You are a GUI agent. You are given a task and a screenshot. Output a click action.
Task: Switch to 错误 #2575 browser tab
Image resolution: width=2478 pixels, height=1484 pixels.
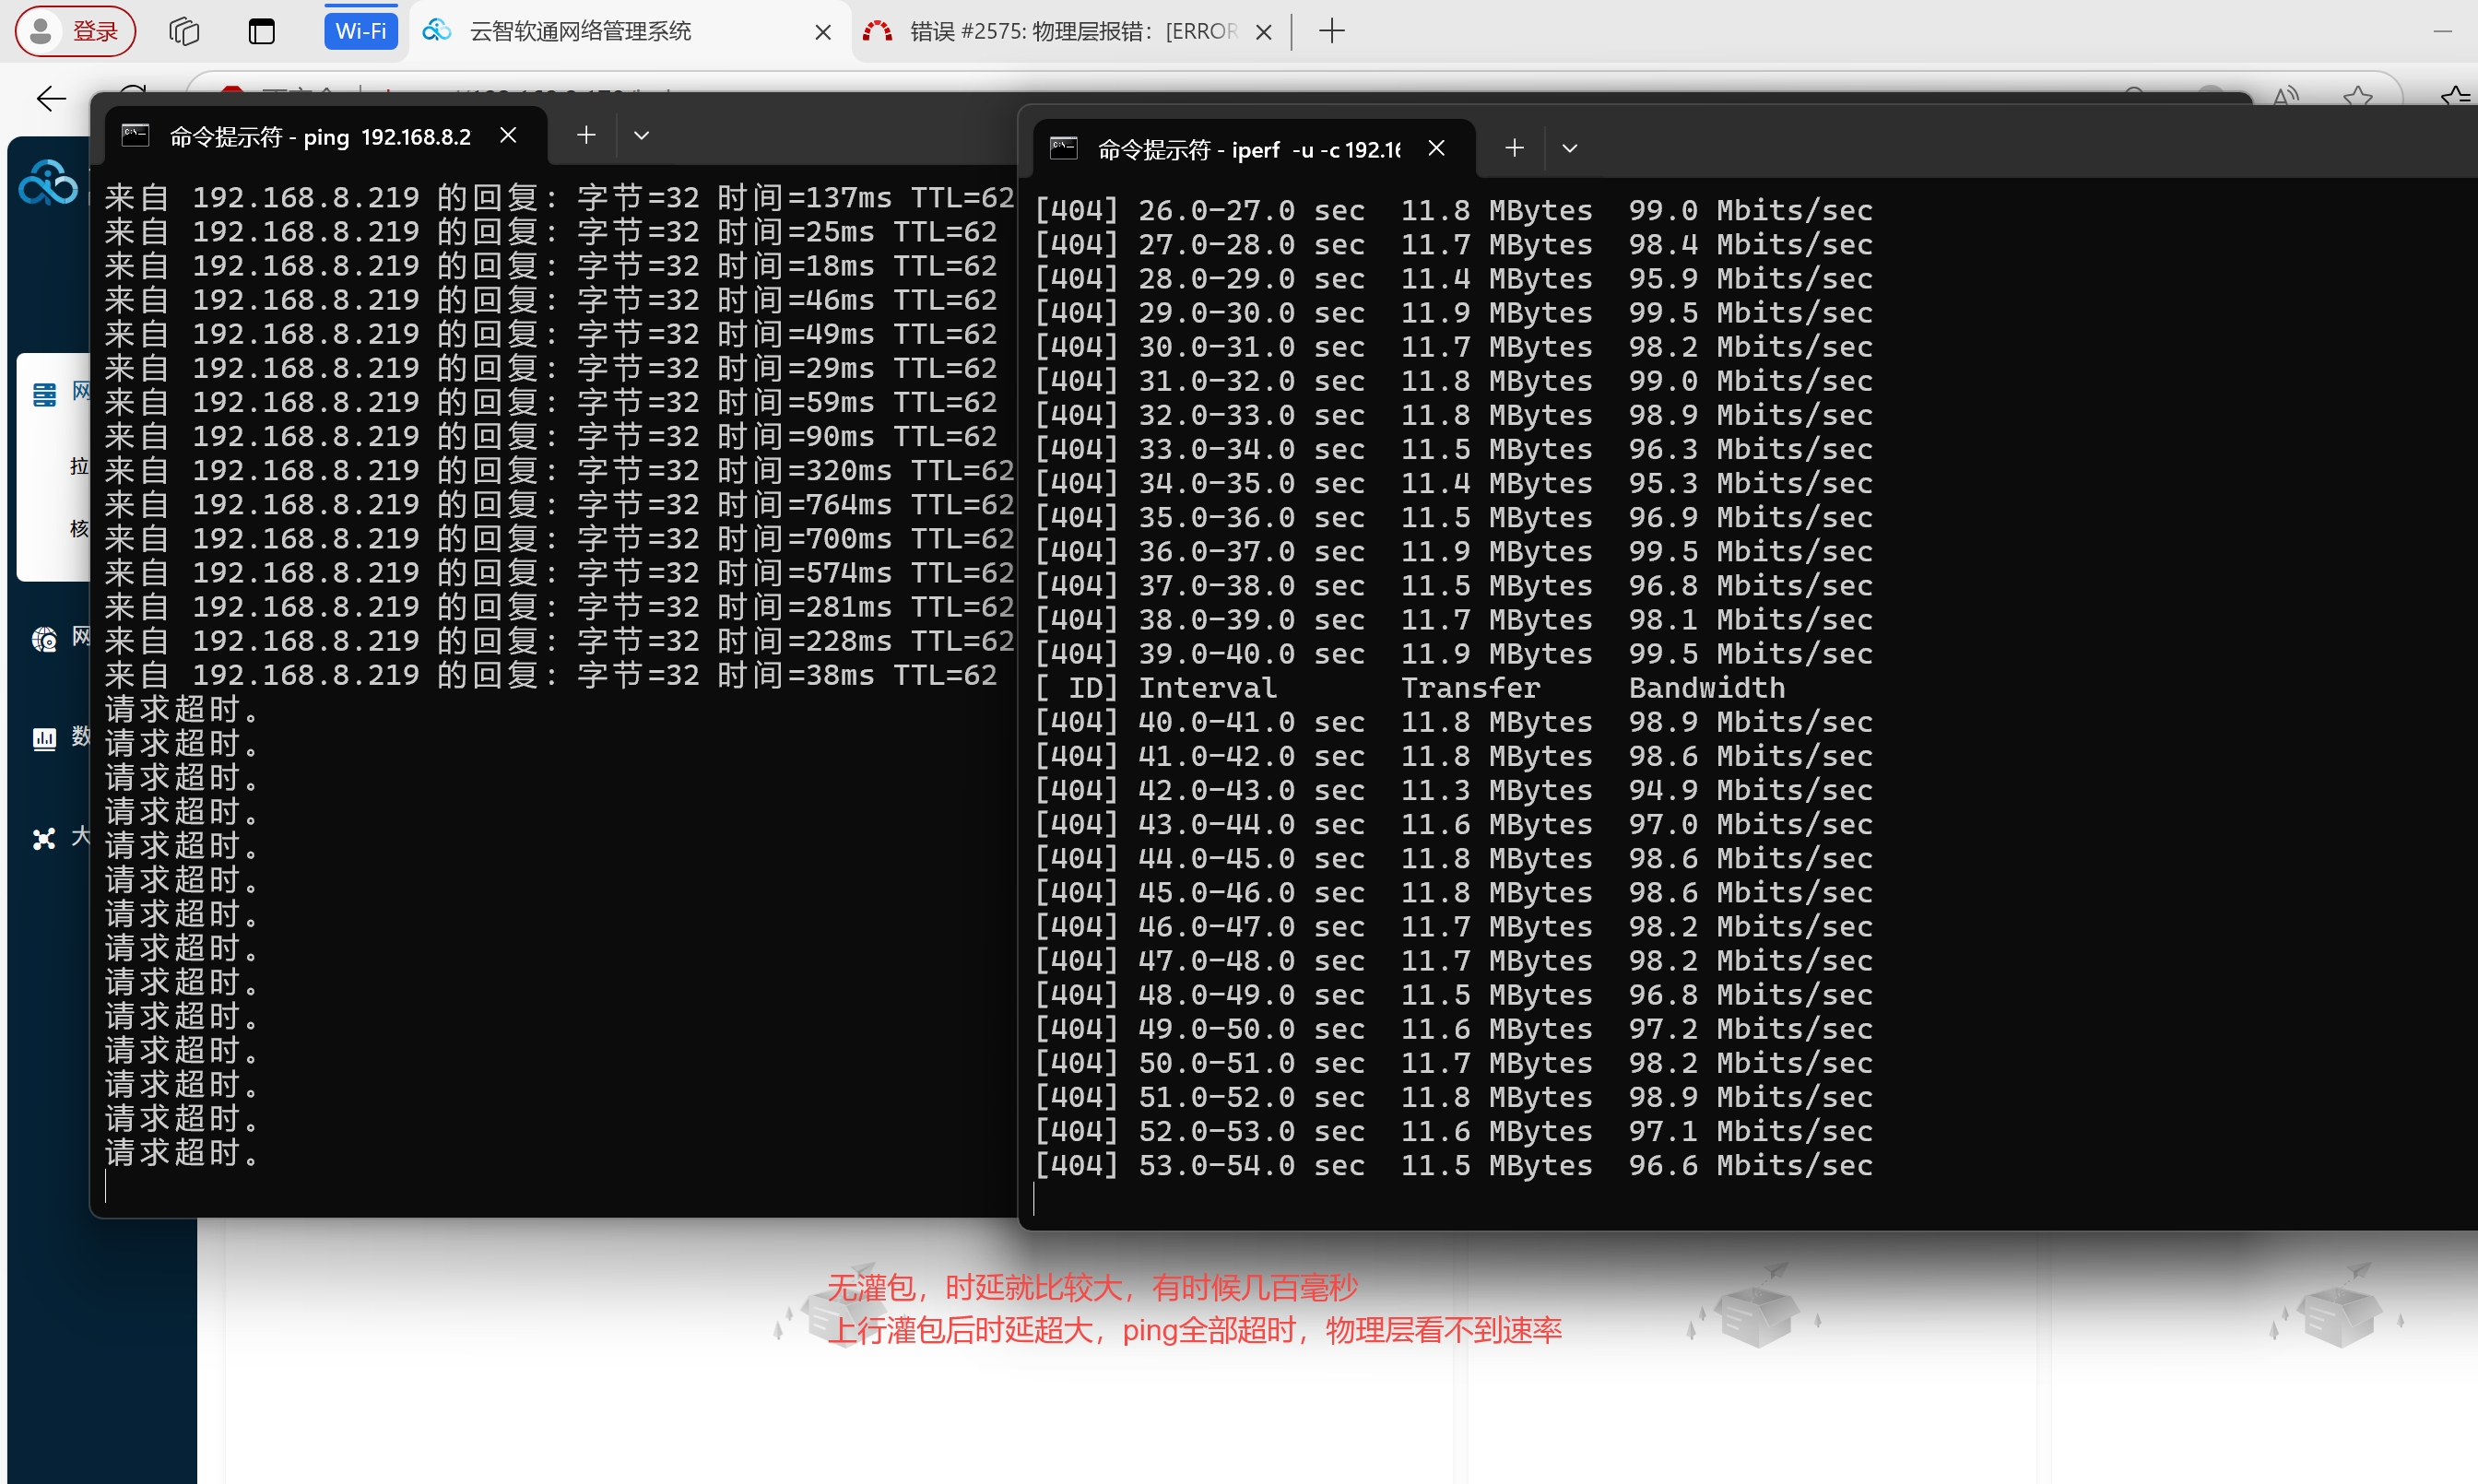pos(1074,32)
